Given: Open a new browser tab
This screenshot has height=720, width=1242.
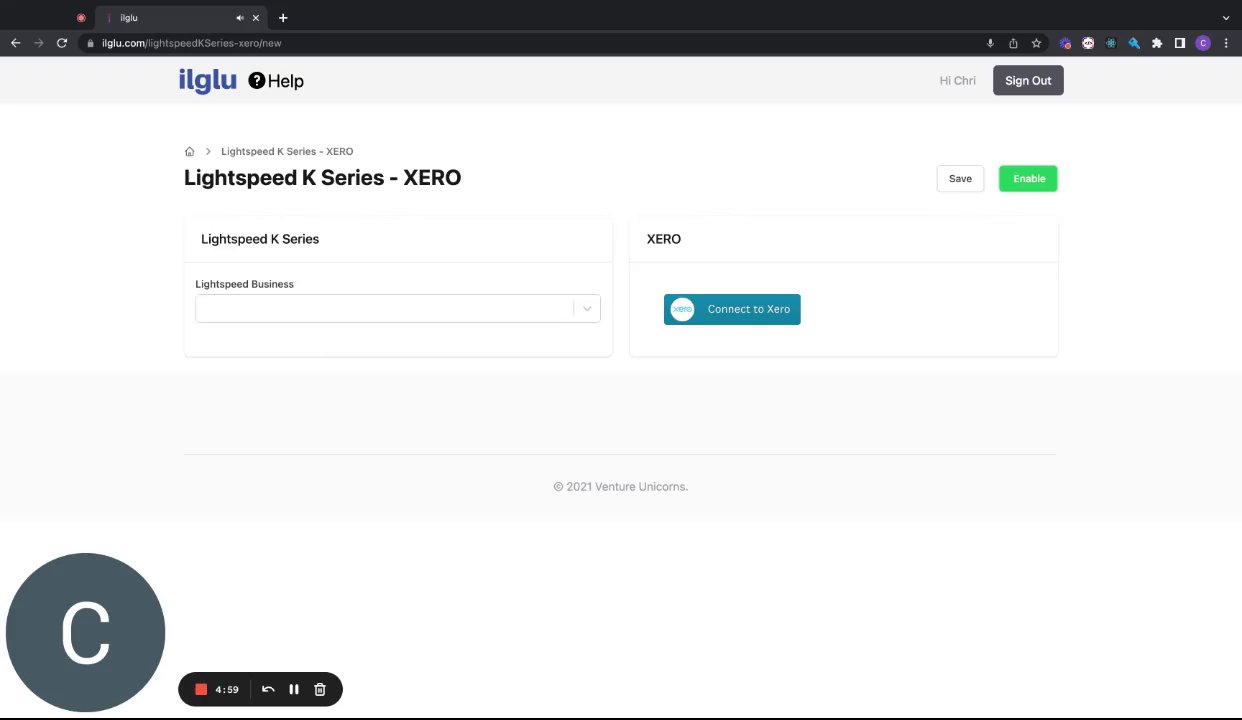Looking at the screenshot, I should (283, 18).
